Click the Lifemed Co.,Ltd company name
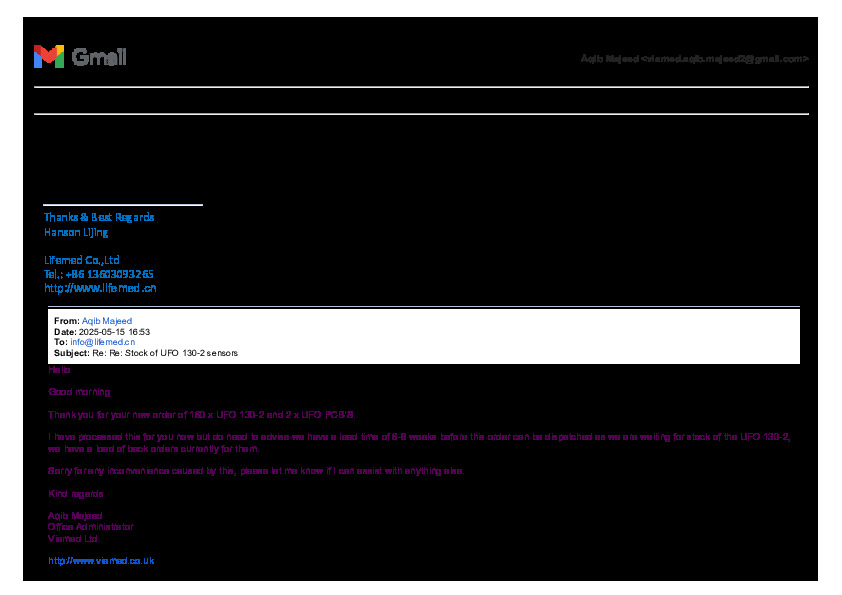This screenshot has height=595, width=842. (82, 260)
